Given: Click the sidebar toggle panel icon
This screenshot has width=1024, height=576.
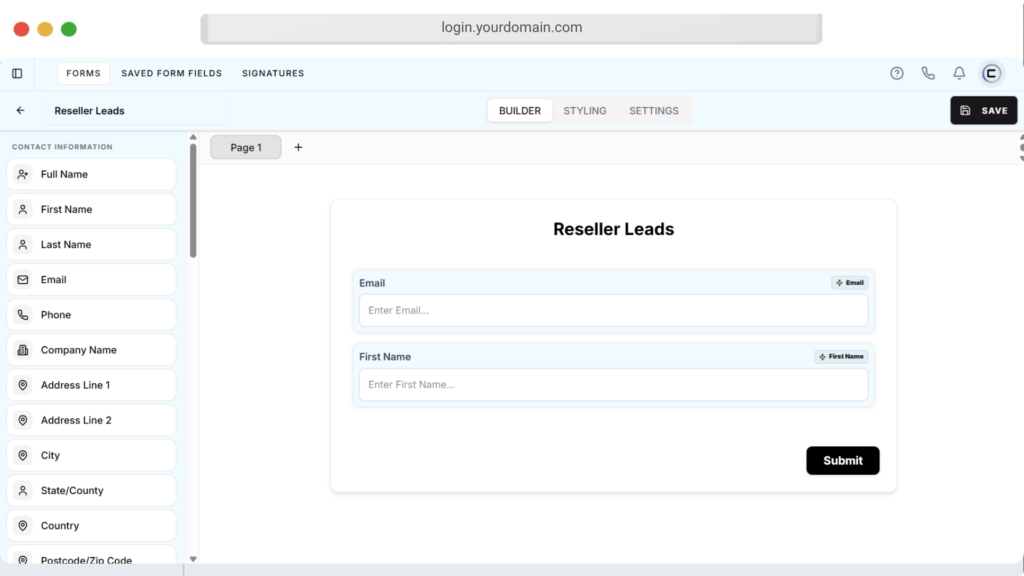Looking at the screenshot, I should click(17, 73).
